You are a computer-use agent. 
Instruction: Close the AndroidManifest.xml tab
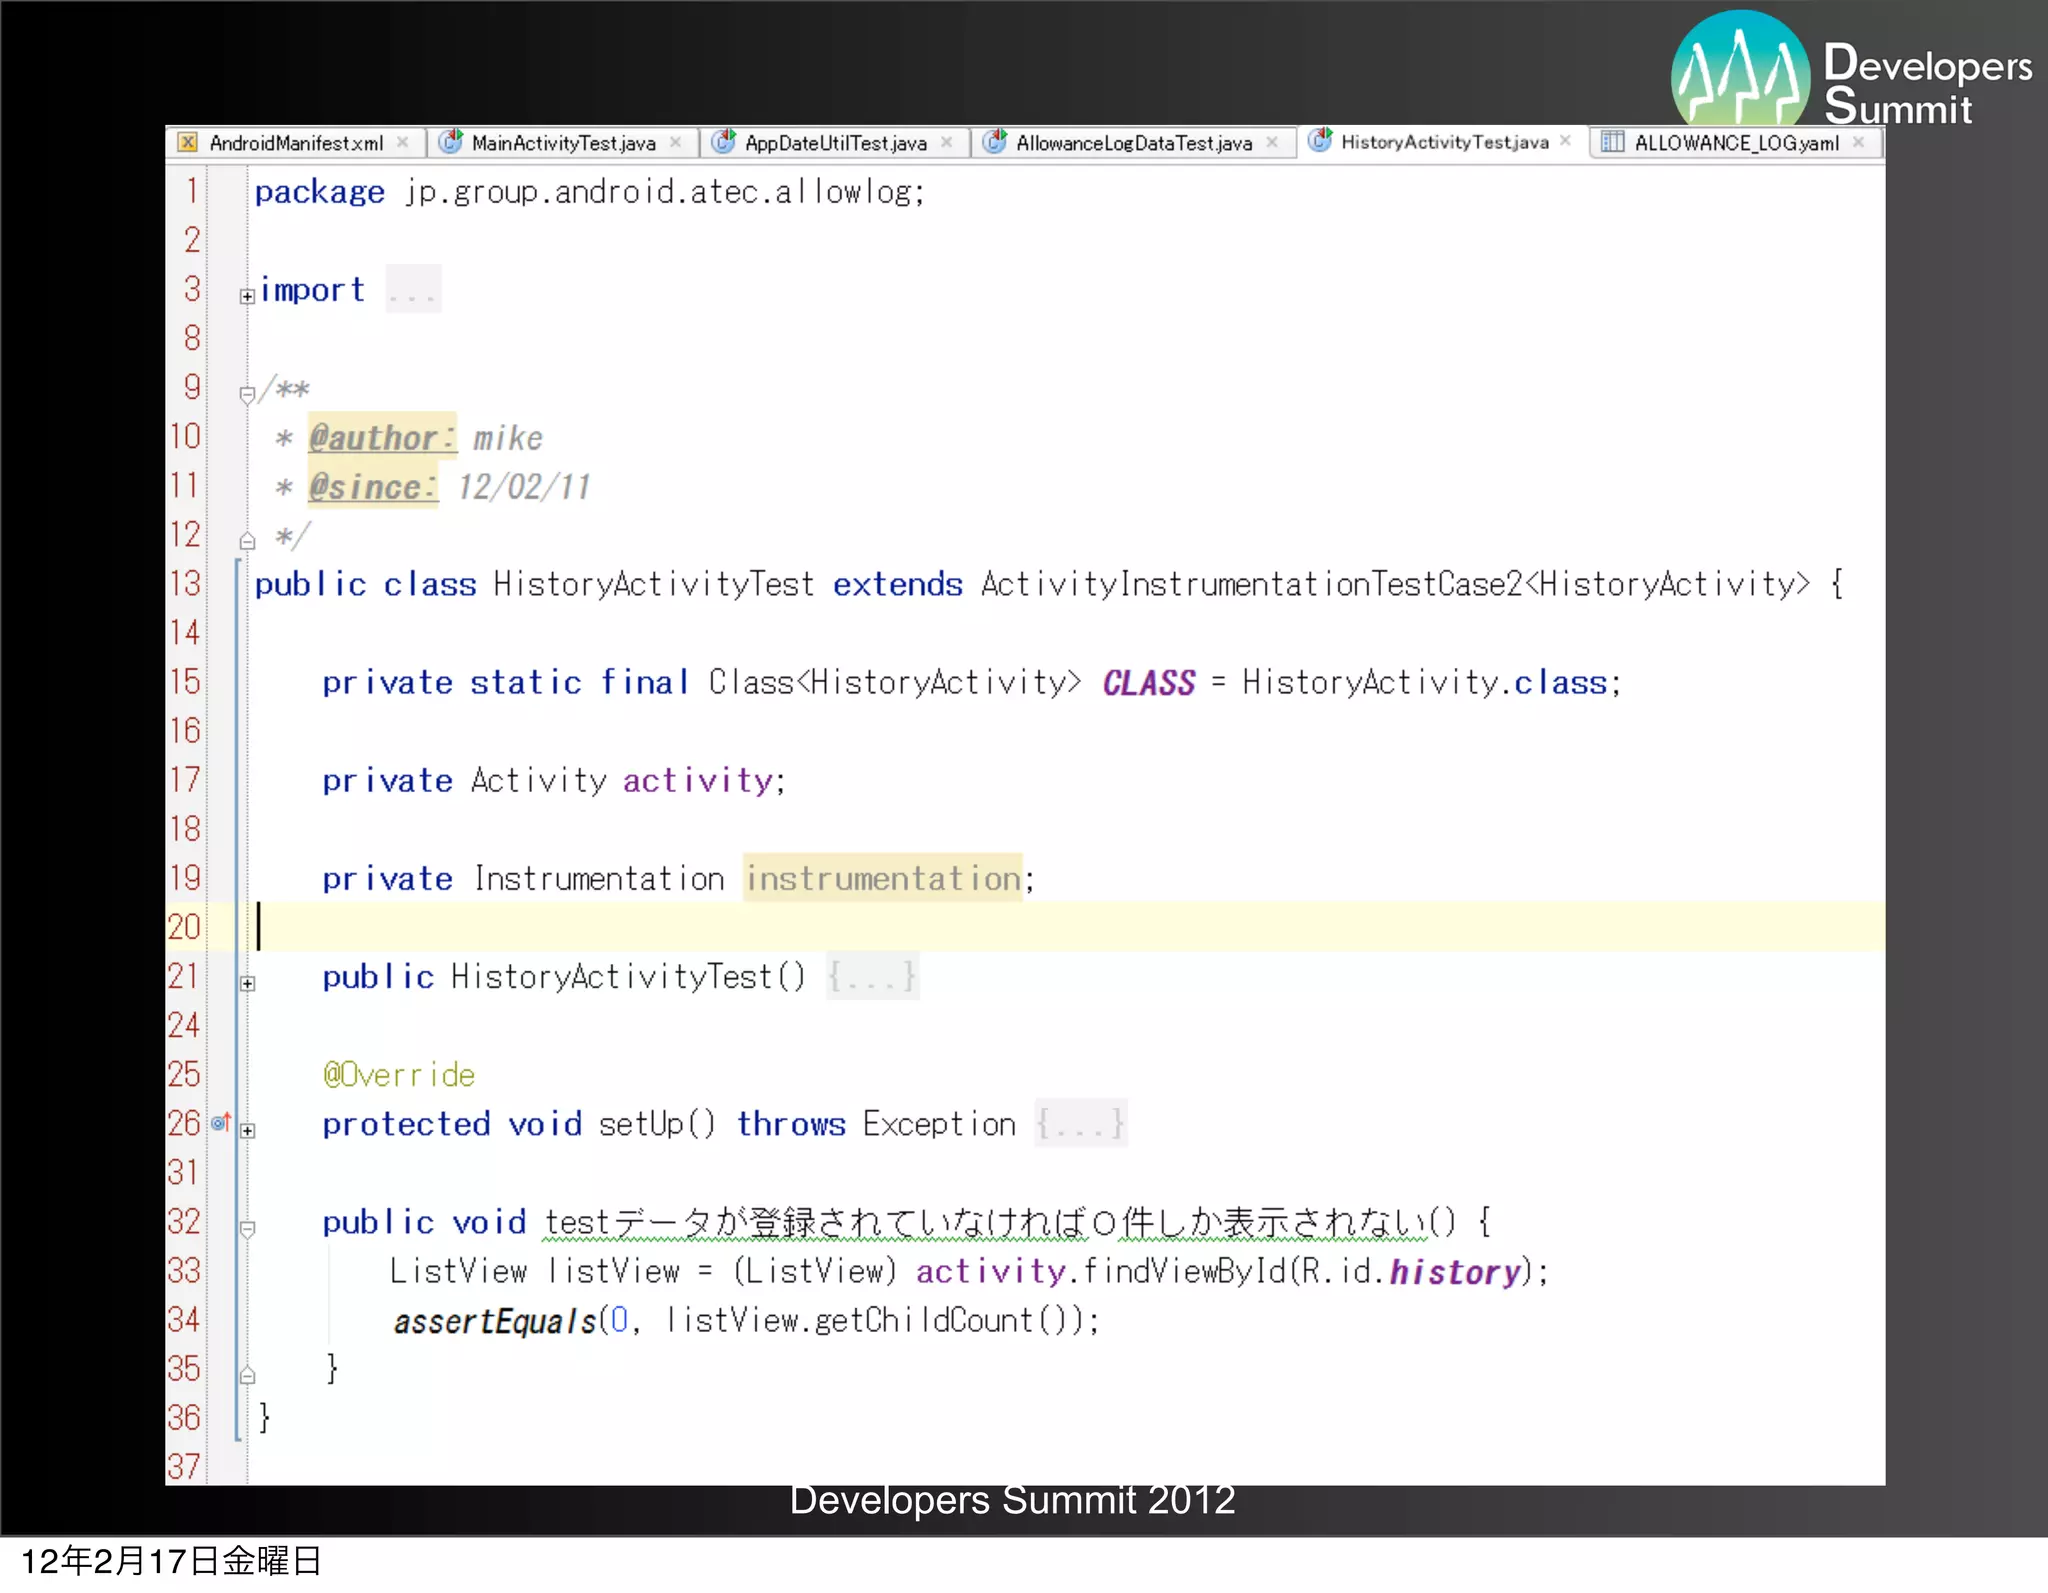[x=402, y=142]
